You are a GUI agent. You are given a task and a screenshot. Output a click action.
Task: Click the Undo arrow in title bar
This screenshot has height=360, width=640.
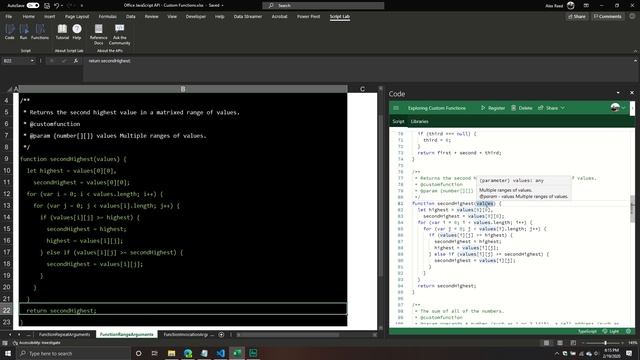pyautogui.click(x=57, y=6)
